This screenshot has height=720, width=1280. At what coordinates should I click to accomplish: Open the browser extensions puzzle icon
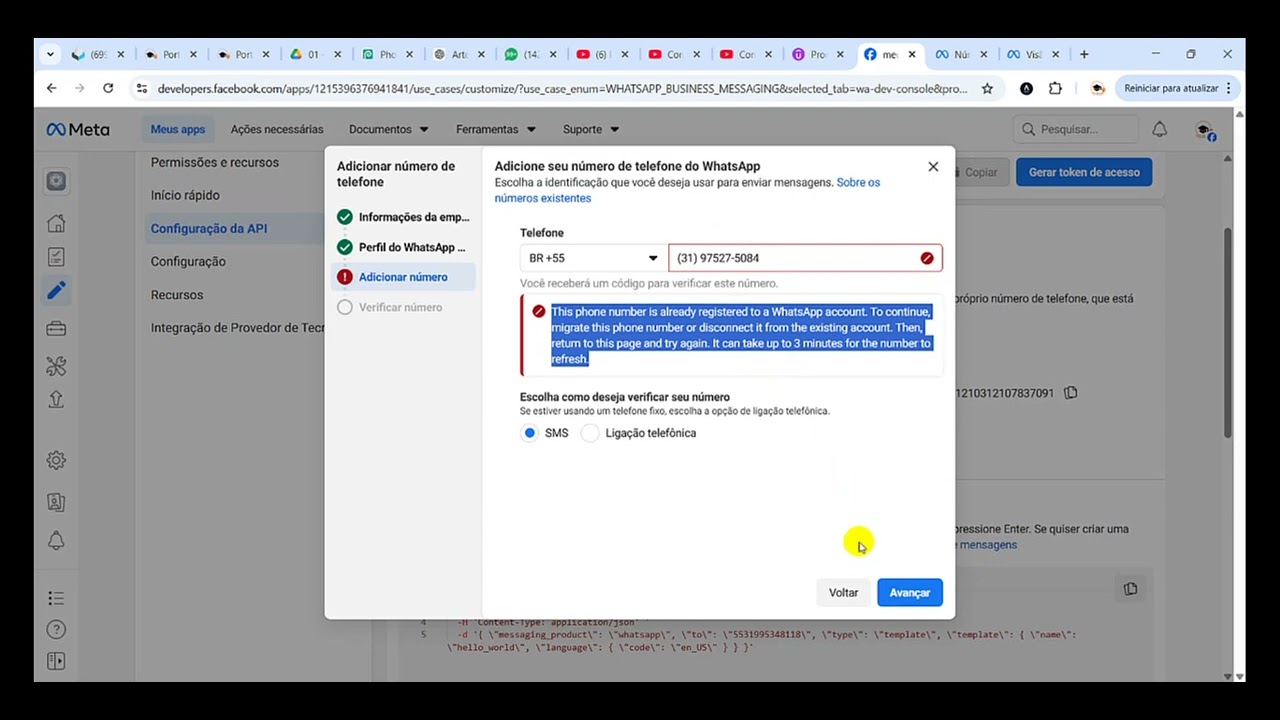click(x=1055, y=88)
